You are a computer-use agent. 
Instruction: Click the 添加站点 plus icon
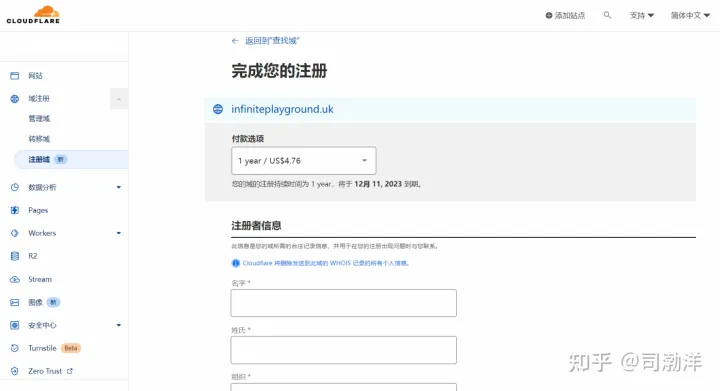549,16
